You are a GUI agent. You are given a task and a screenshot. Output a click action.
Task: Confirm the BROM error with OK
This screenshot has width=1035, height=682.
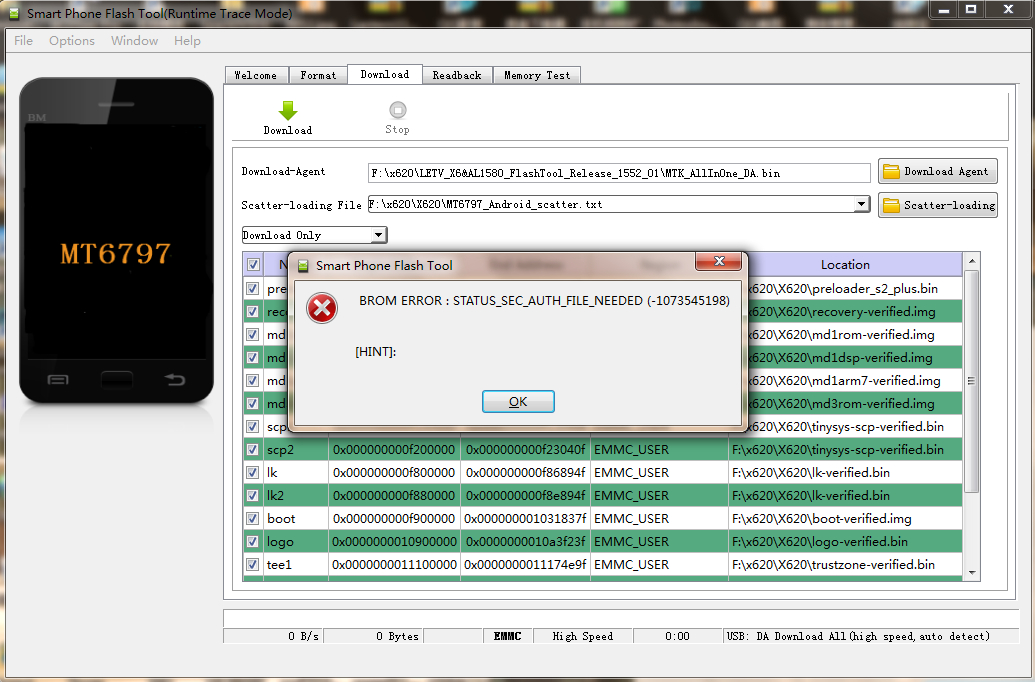[518, 401]
